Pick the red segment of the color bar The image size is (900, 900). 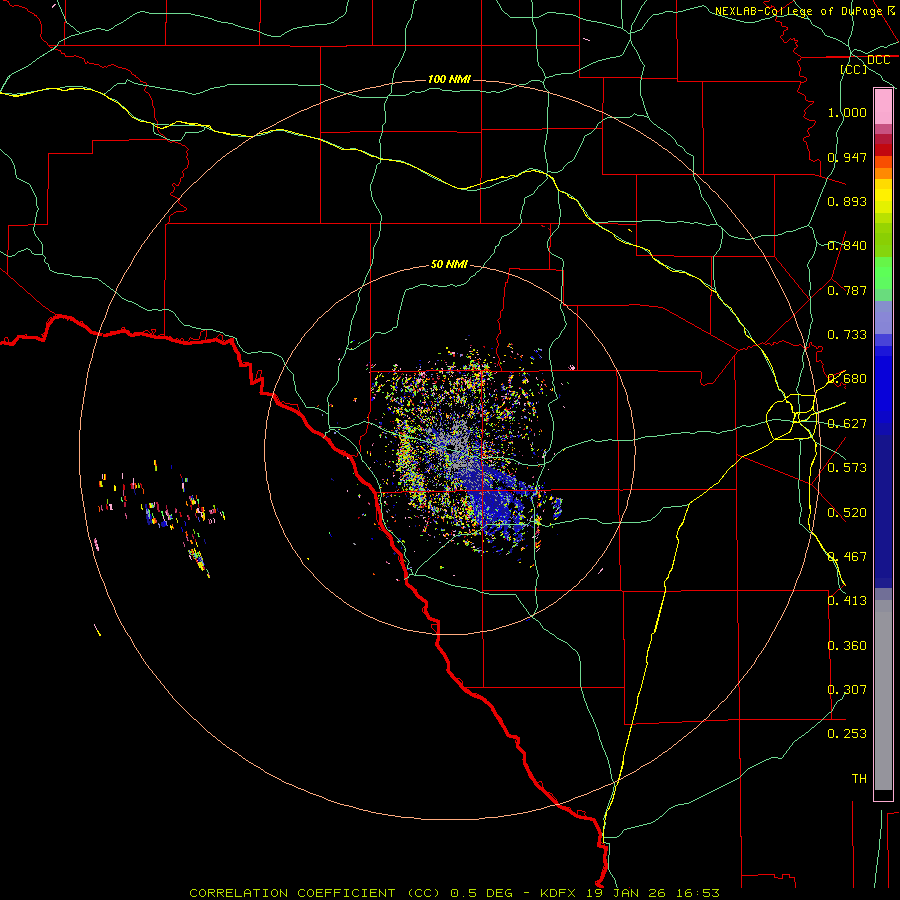[883, 149]
